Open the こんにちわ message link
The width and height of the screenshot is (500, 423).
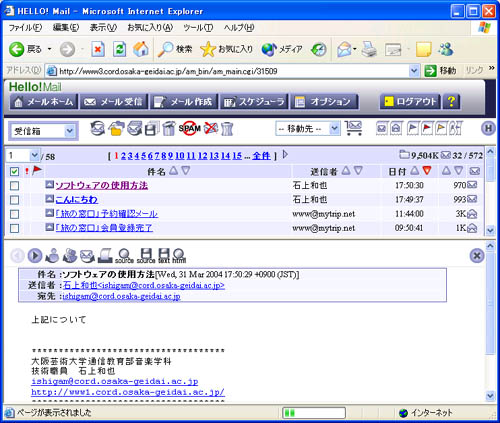click(x=76, y=200)
